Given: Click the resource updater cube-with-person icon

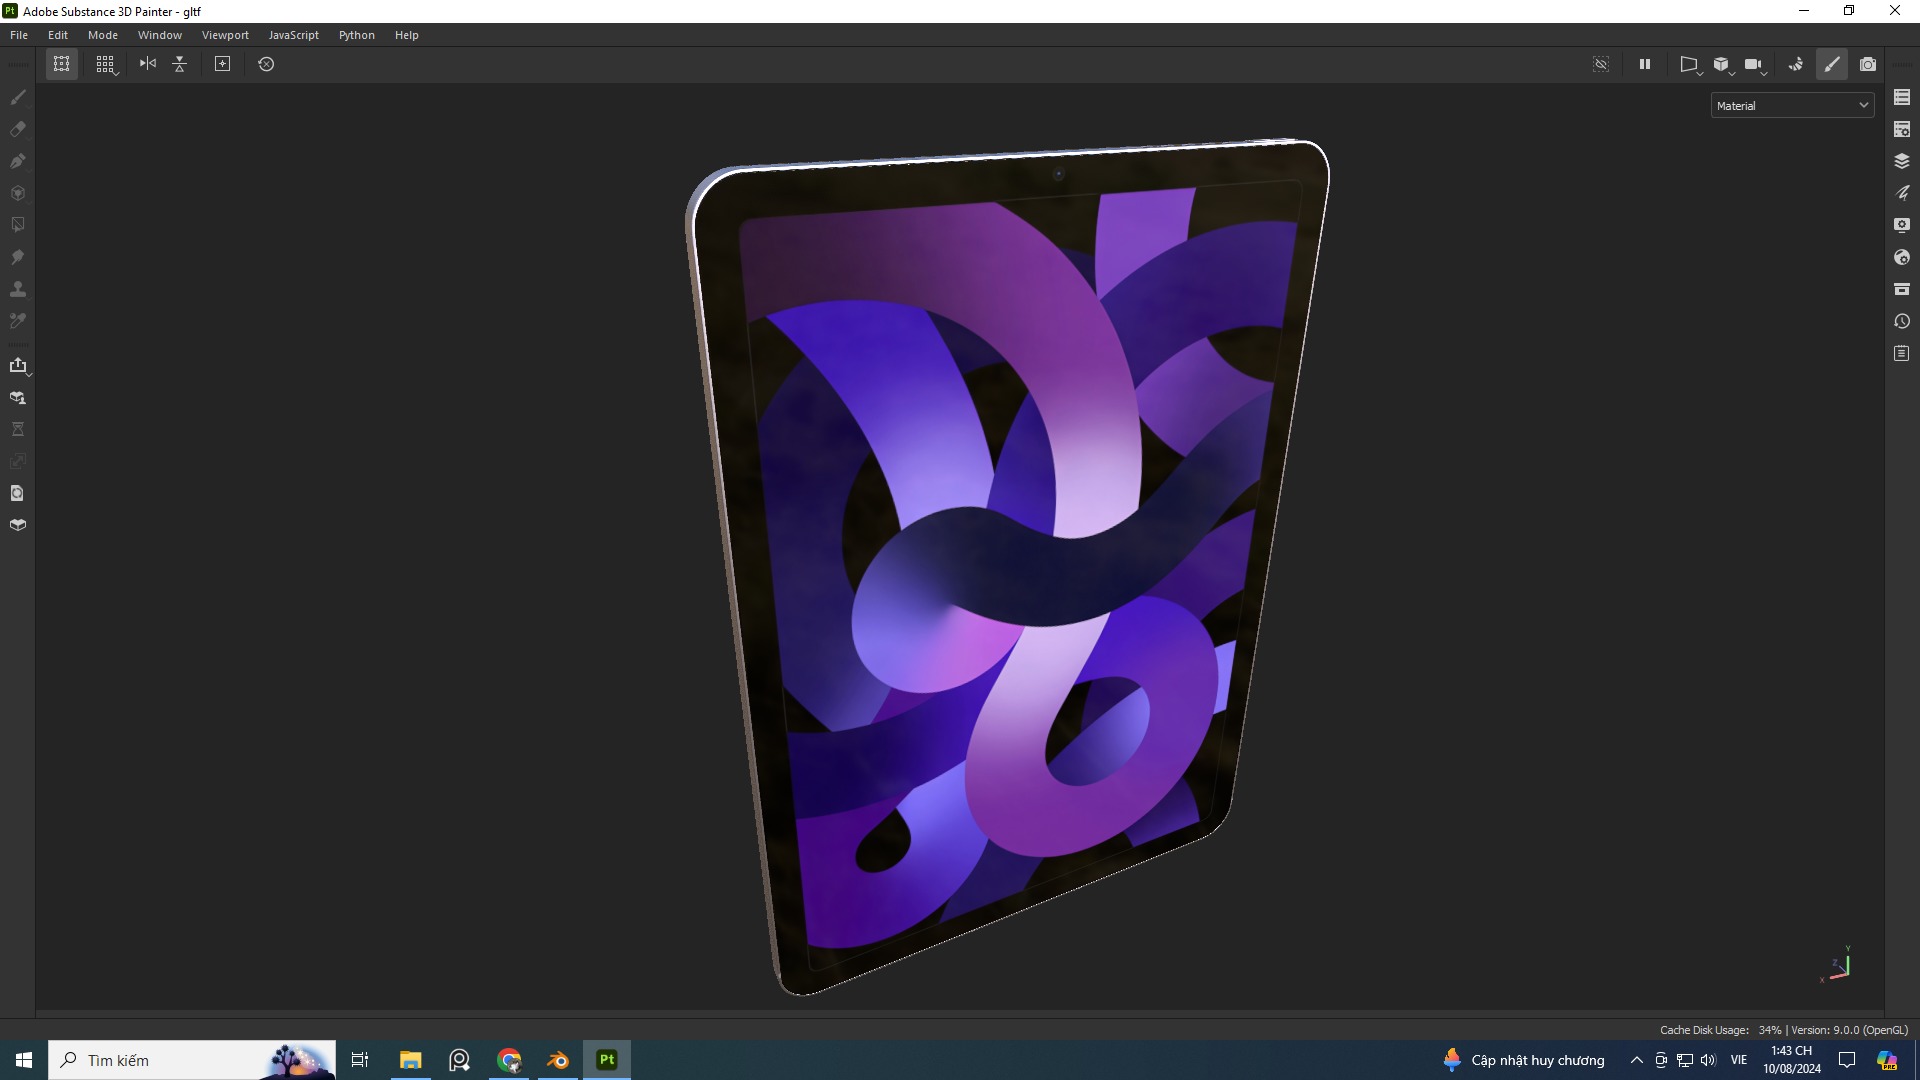Looking at the screenshot, I should [18, 397].
